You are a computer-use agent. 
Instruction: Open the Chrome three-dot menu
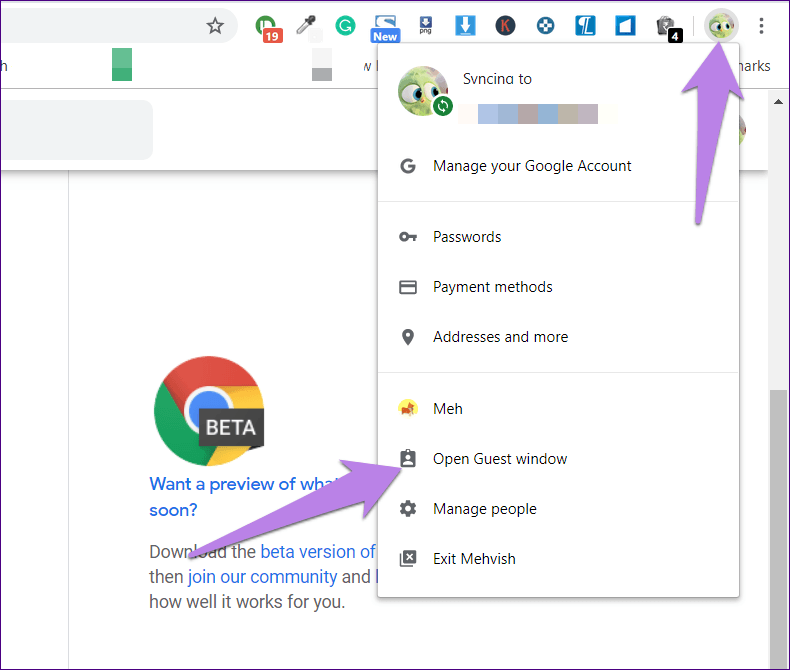pyautogui.click(x=763, y=26)
